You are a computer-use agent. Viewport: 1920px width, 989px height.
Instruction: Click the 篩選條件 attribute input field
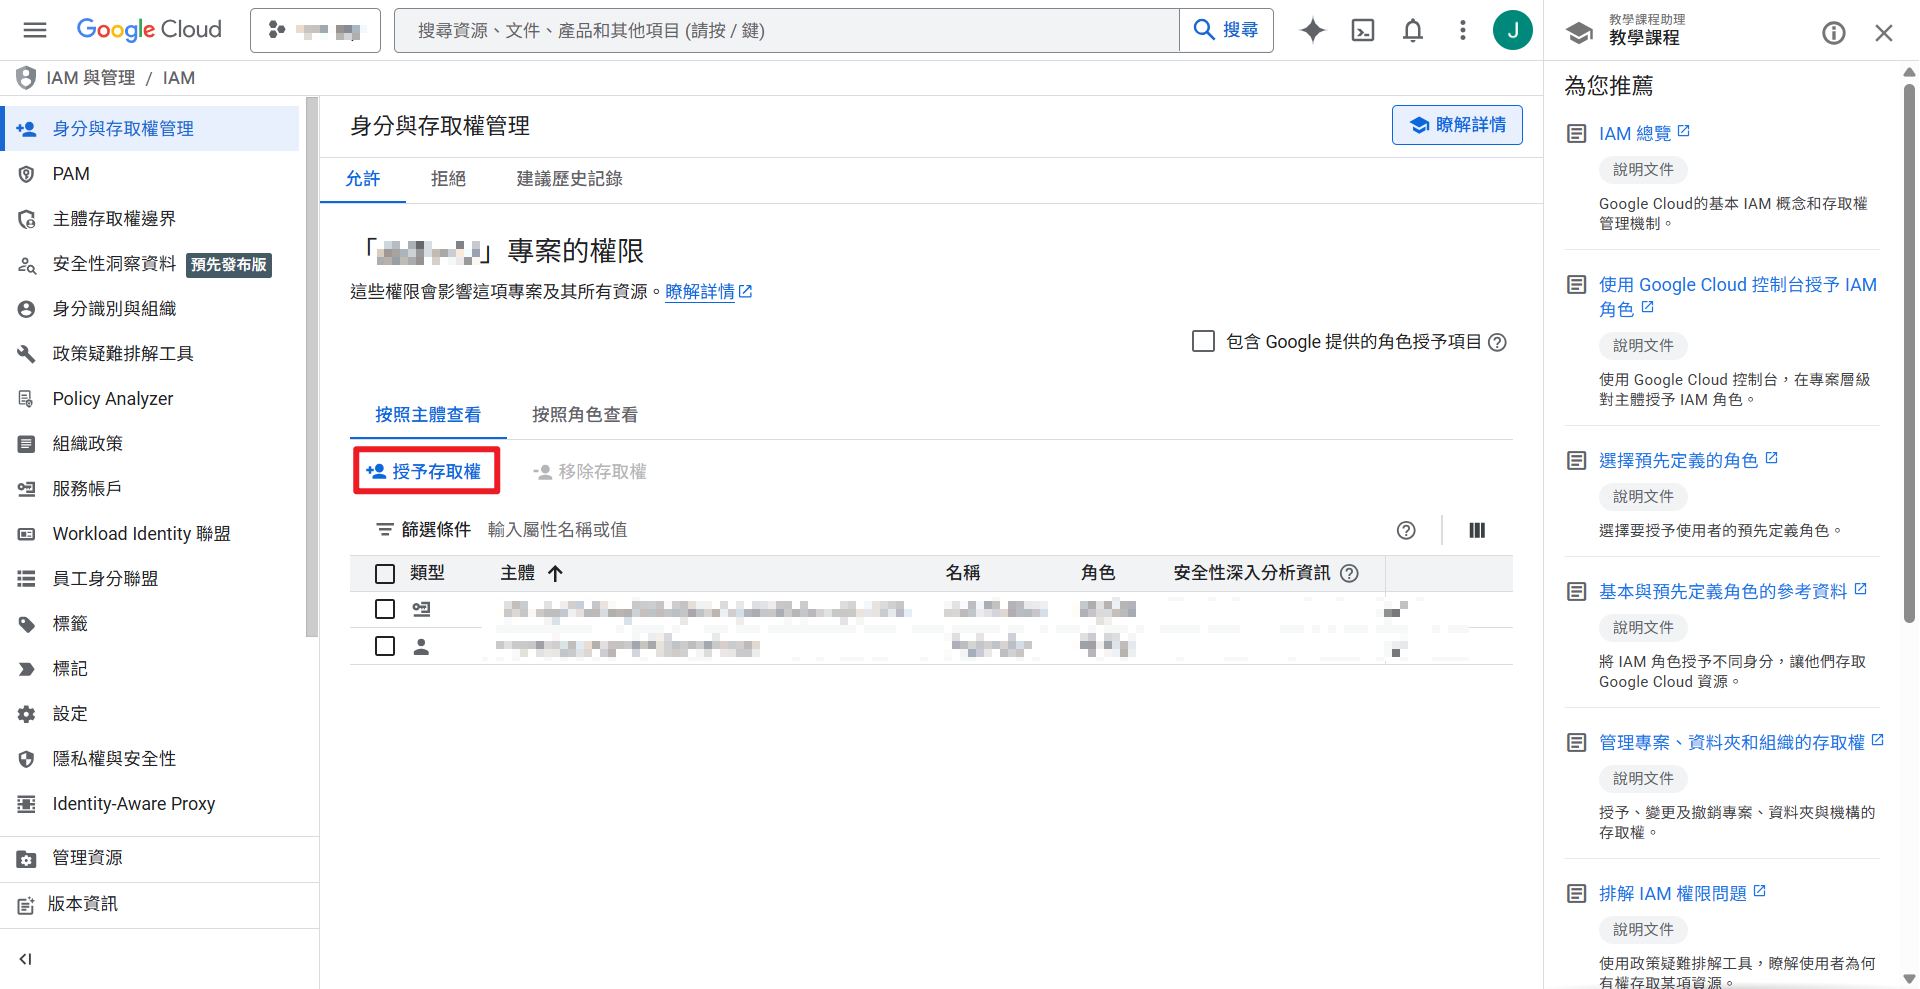558,529
